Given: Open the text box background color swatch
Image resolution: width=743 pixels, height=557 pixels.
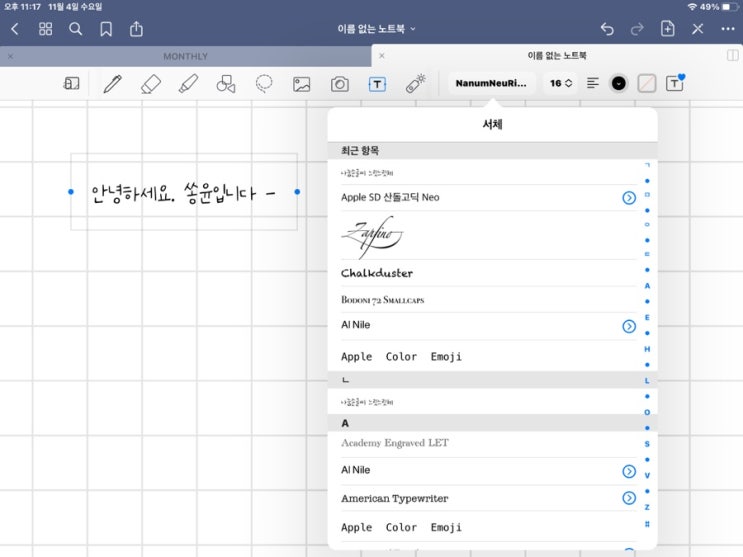Looking at the screenshot, I should [x=646, y=84].
